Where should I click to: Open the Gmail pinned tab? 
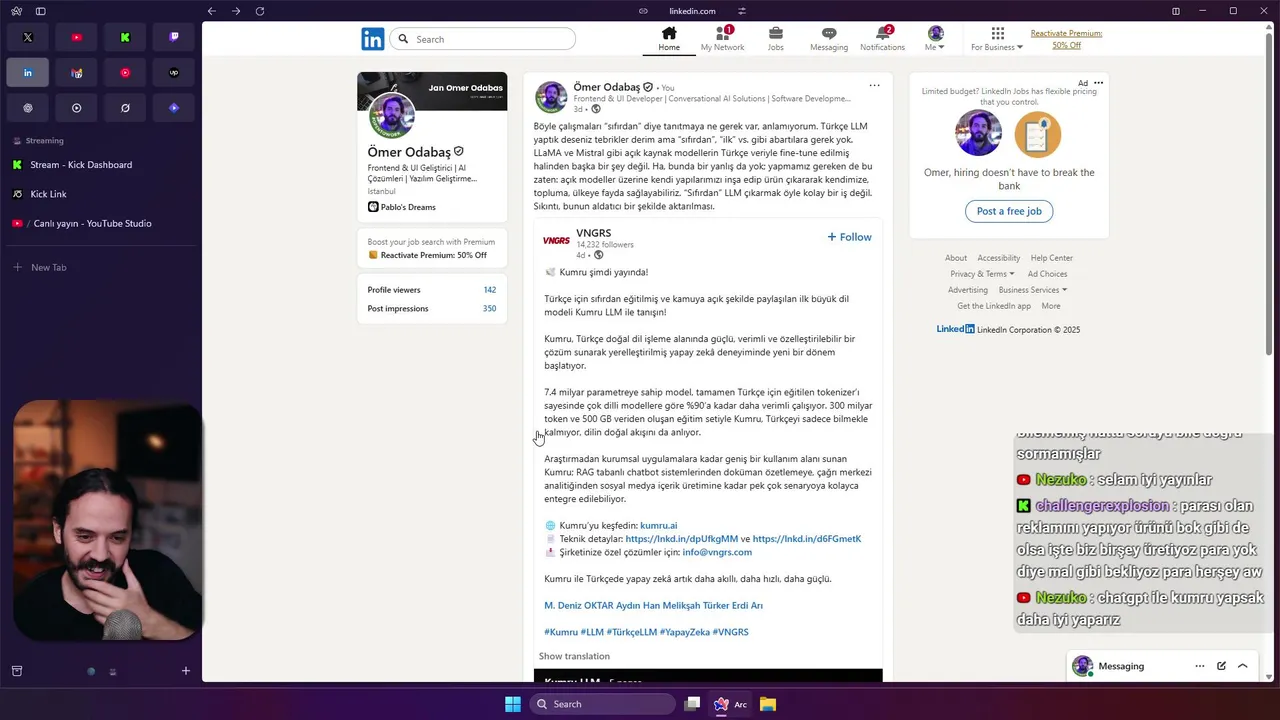(x=77, y=73)
